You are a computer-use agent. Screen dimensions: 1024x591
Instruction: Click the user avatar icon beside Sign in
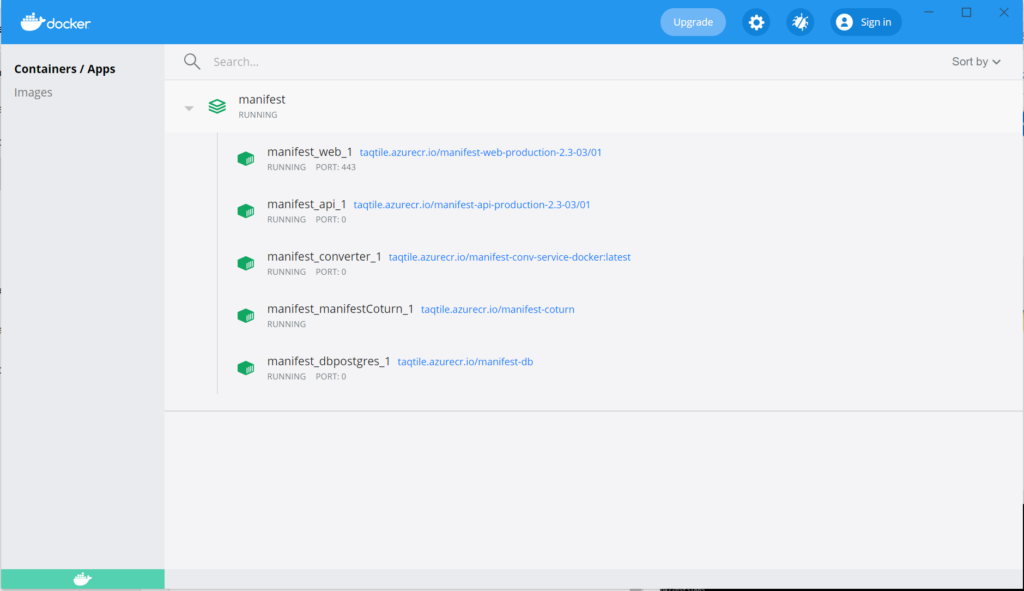[x=844, y=22]
